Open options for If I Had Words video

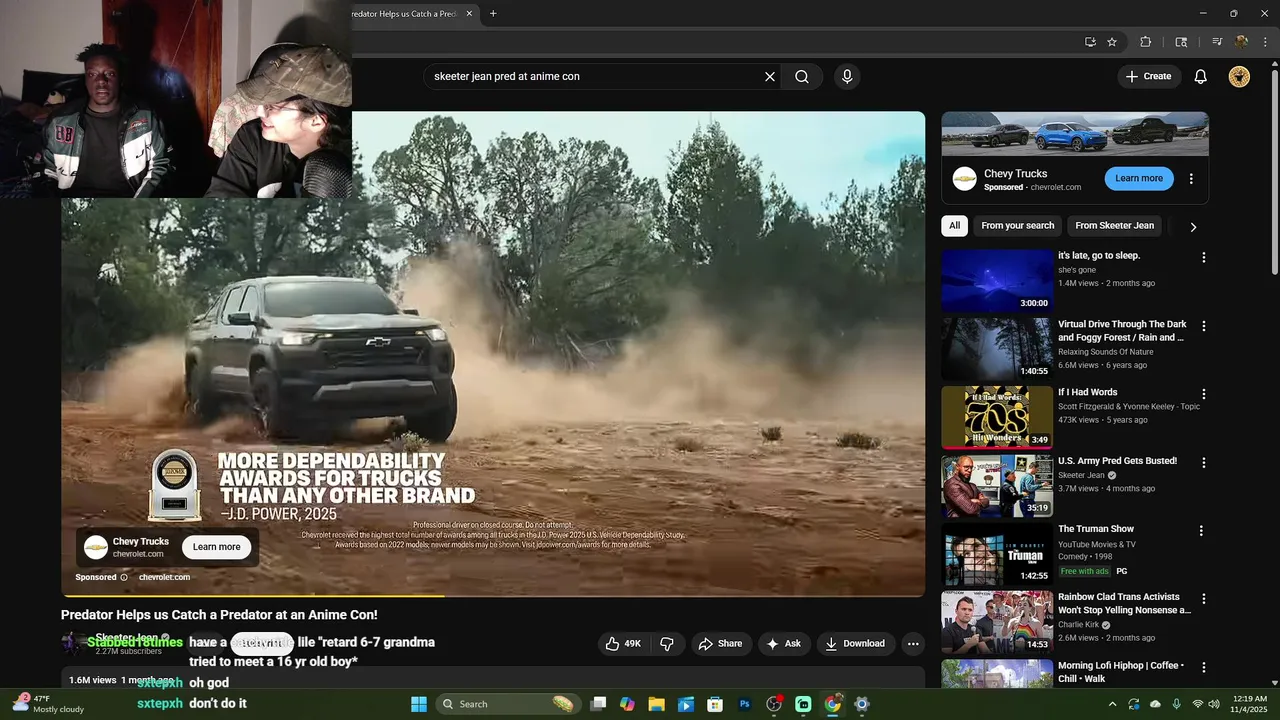click(1203, 394)
